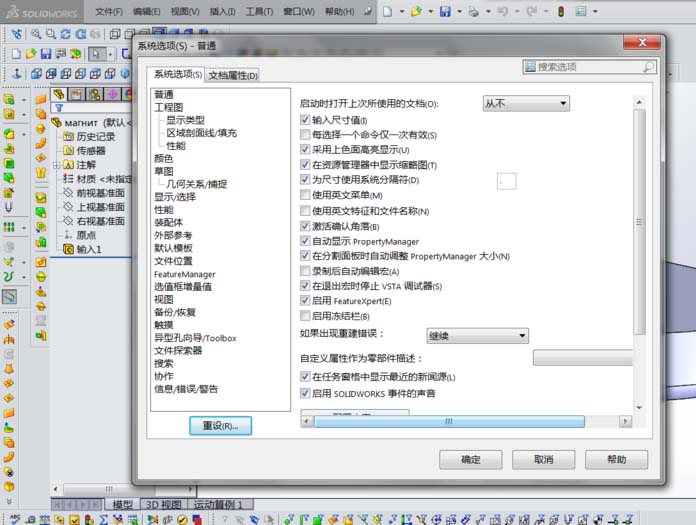Click the Zoom to fit magnifier icon
Viewport: 696px width, 525px height.
pos(36,34)
